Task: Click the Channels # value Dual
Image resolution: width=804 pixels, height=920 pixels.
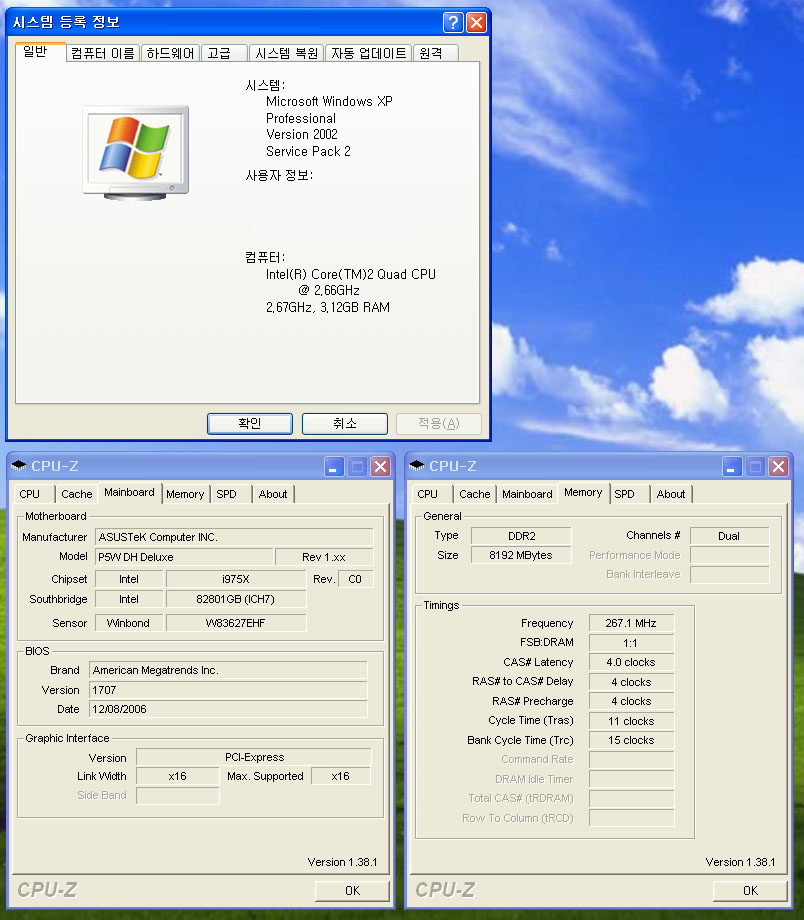Action: (x=729, y=536)
